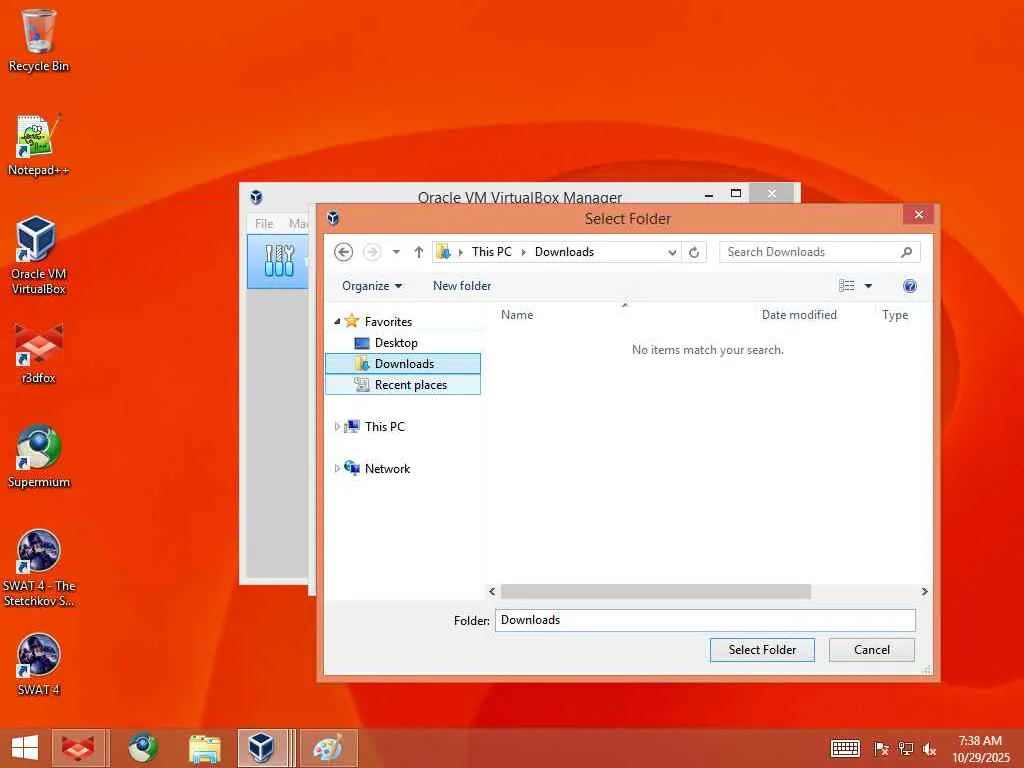Click the muted volume tray icon
The height and width of the screenshot is (768, 1024).
click(929, 748)
